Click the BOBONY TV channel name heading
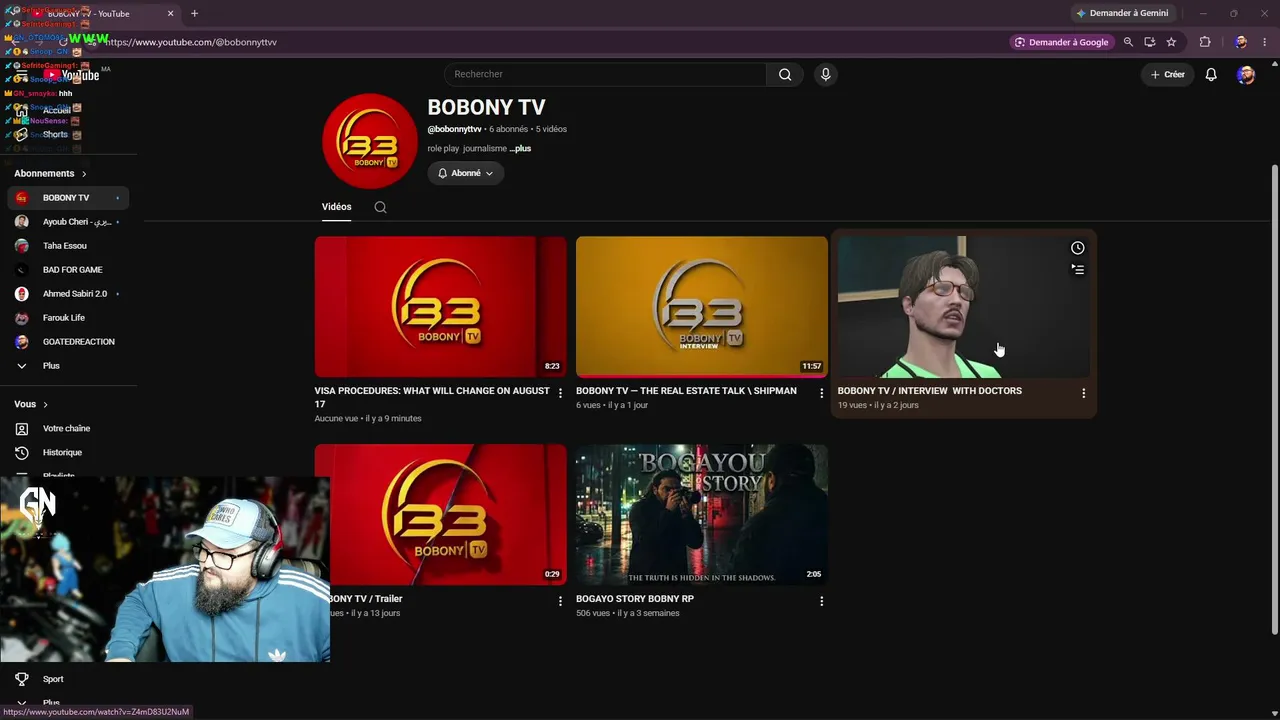The width and height of the screenshot is (1280, 720). (x=486, y=108)
